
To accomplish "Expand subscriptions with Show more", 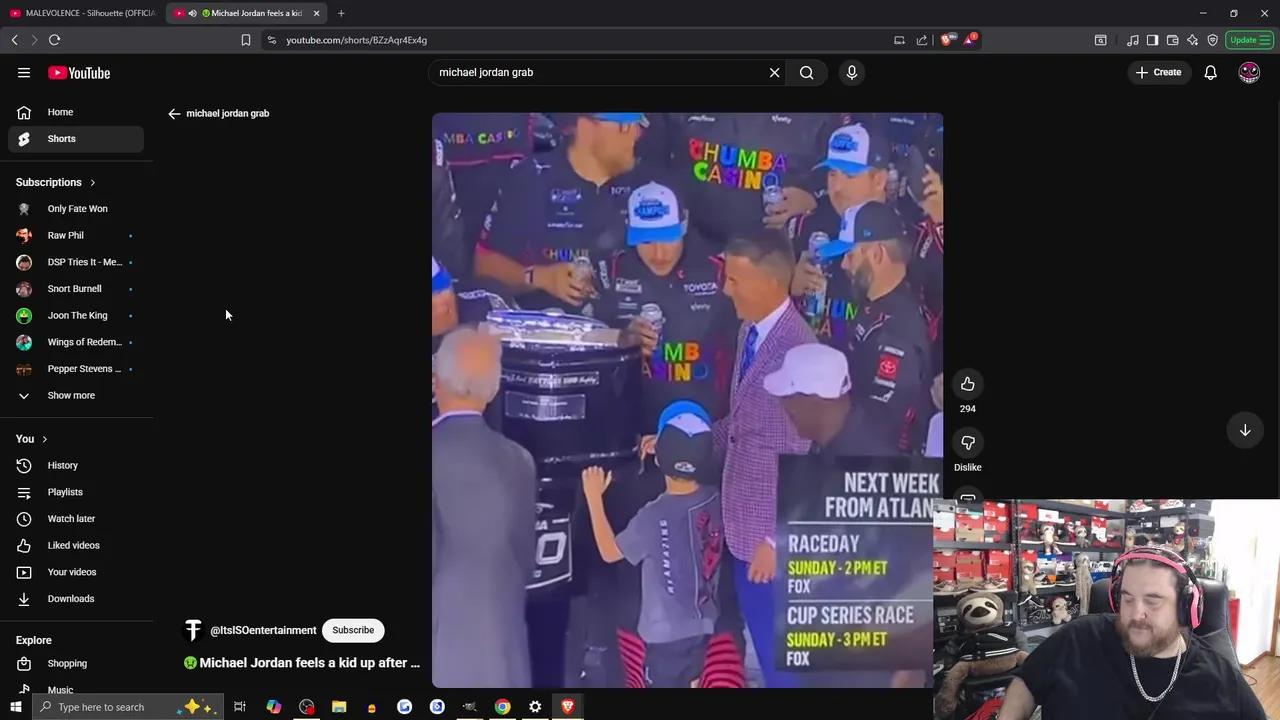I will (76, 395).
